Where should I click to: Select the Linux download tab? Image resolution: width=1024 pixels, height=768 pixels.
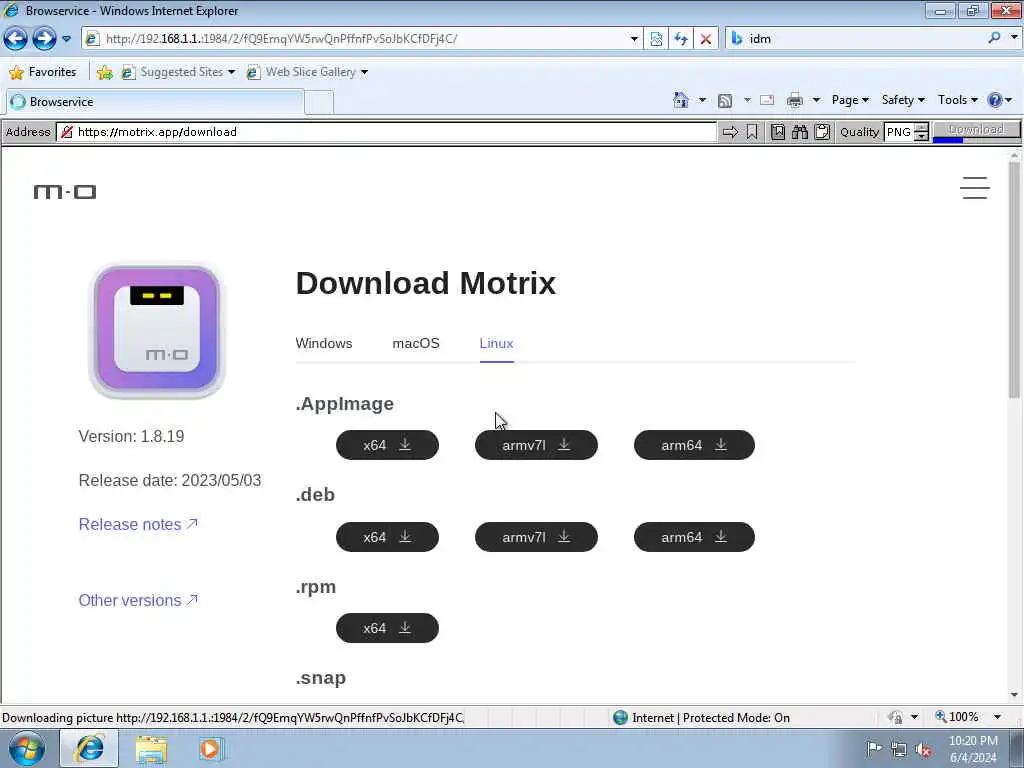[x=496, y=344]
